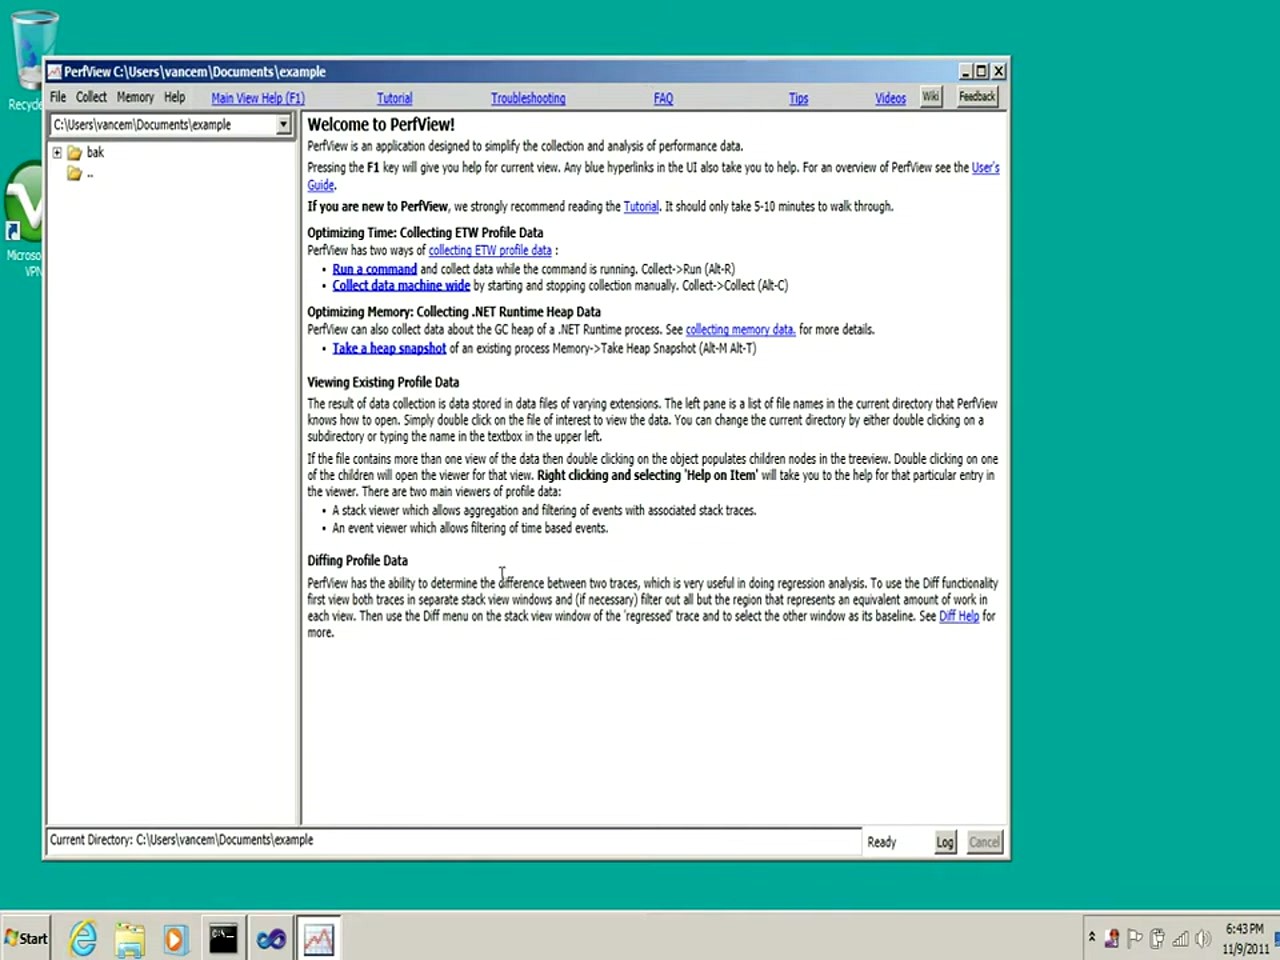1280x960 pixels.
Task: Open the Diff Help link
Action: [x=959, y=616]
